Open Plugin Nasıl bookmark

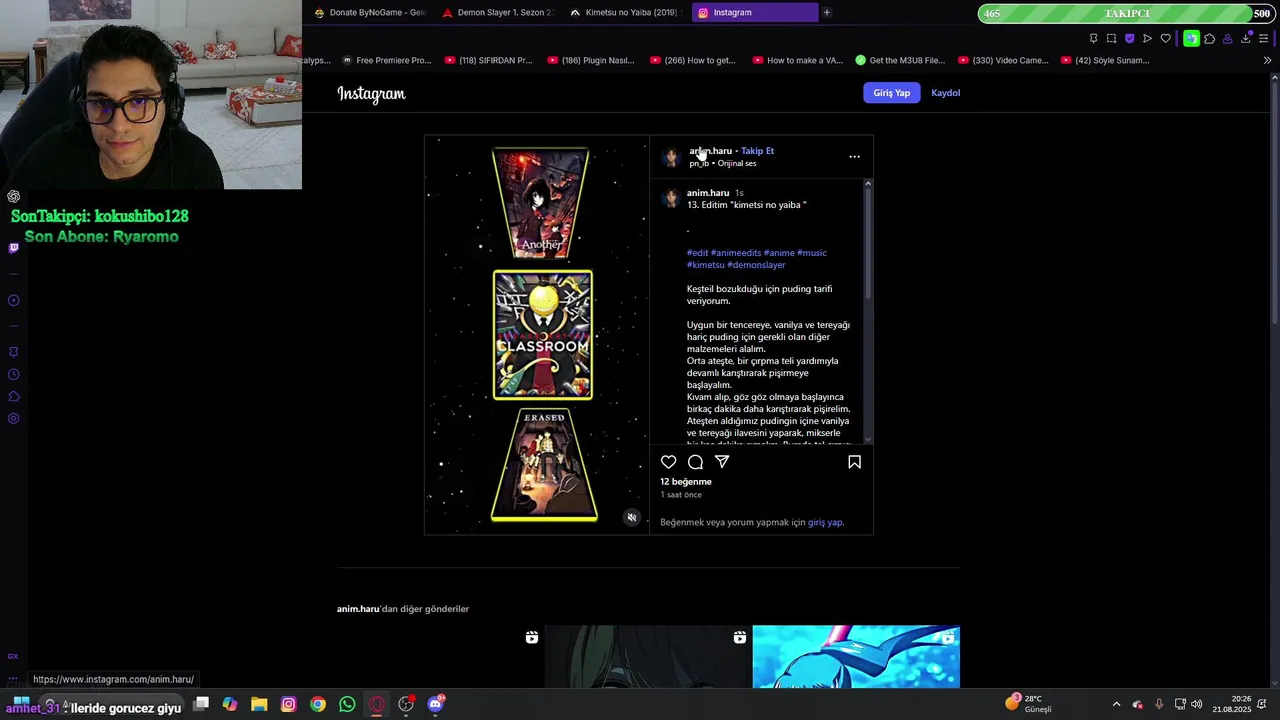(590, 60)
